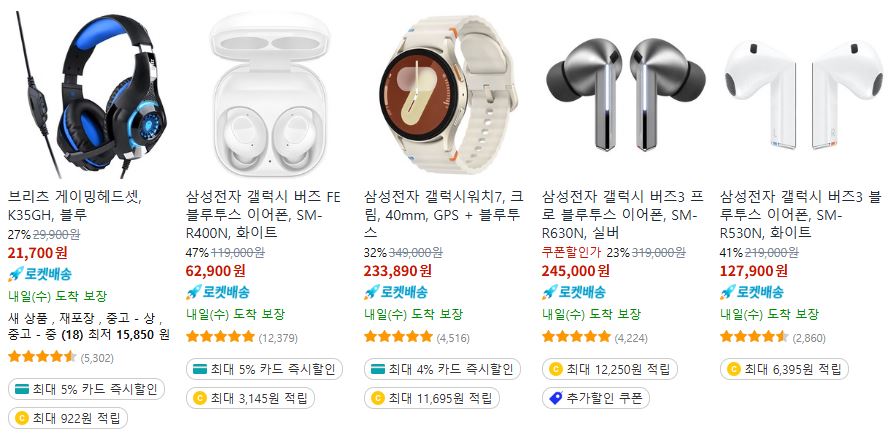The width and height of the screenshot is (891, 444).
Task: Click the star rating with 12,379 reviews
Action: [x=220, y=337]
